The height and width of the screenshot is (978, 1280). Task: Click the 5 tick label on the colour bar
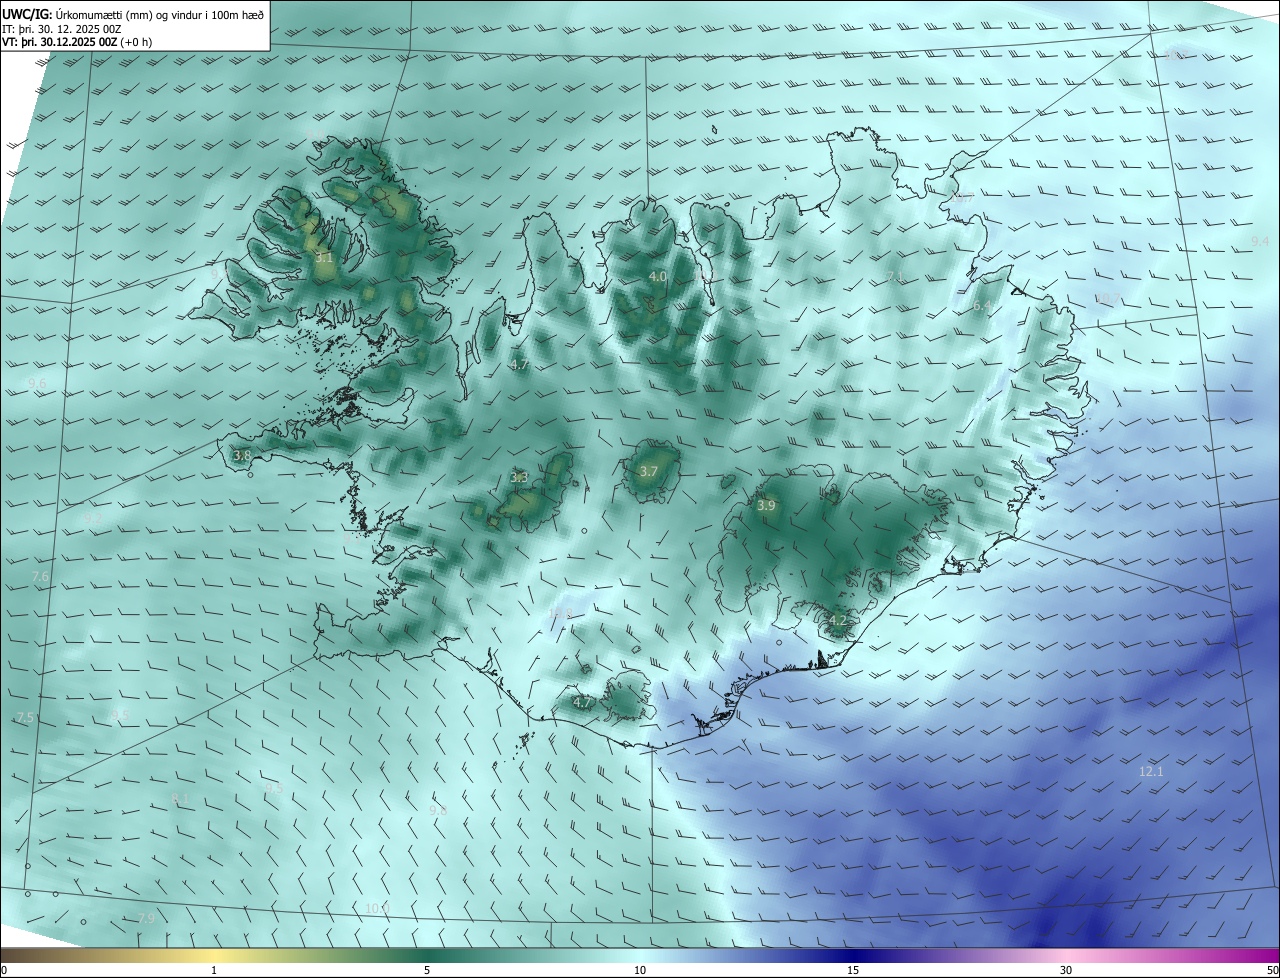click(427, 970)
